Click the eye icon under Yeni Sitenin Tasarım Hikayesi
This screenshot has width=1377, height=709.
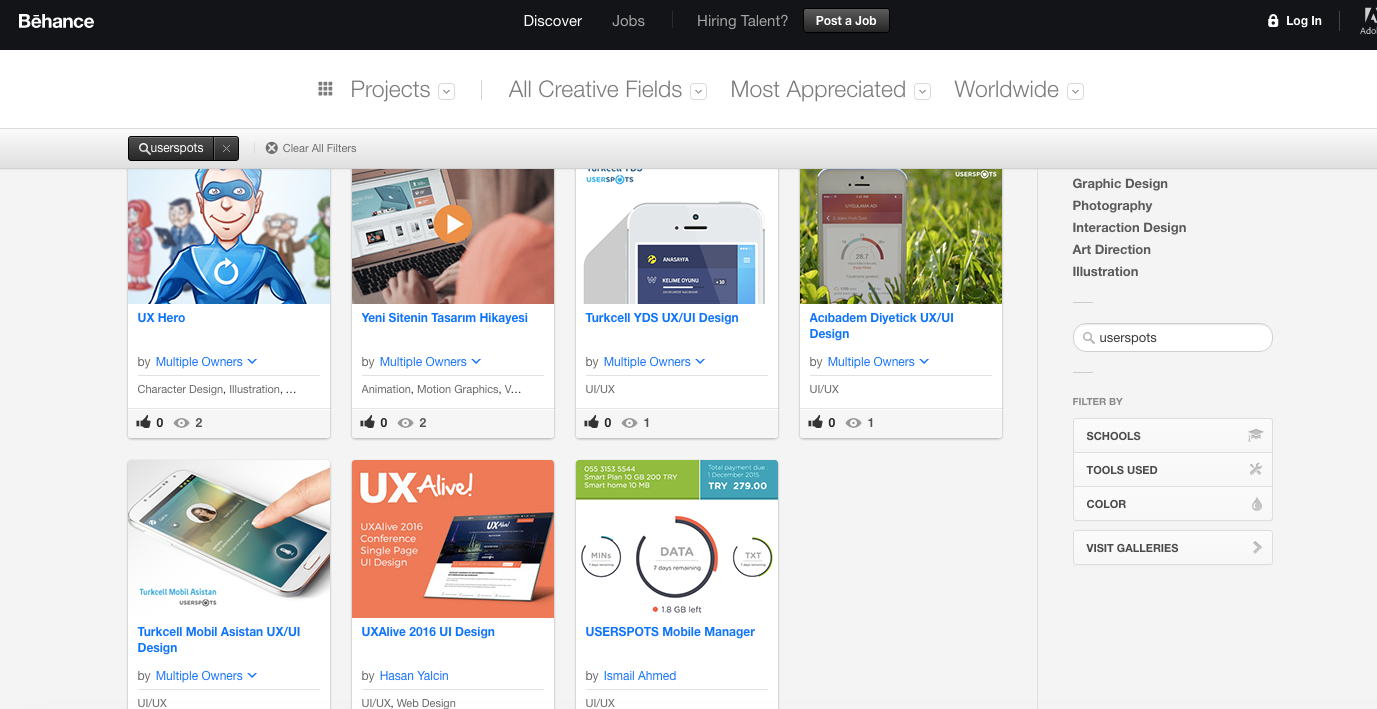(406, 423)
